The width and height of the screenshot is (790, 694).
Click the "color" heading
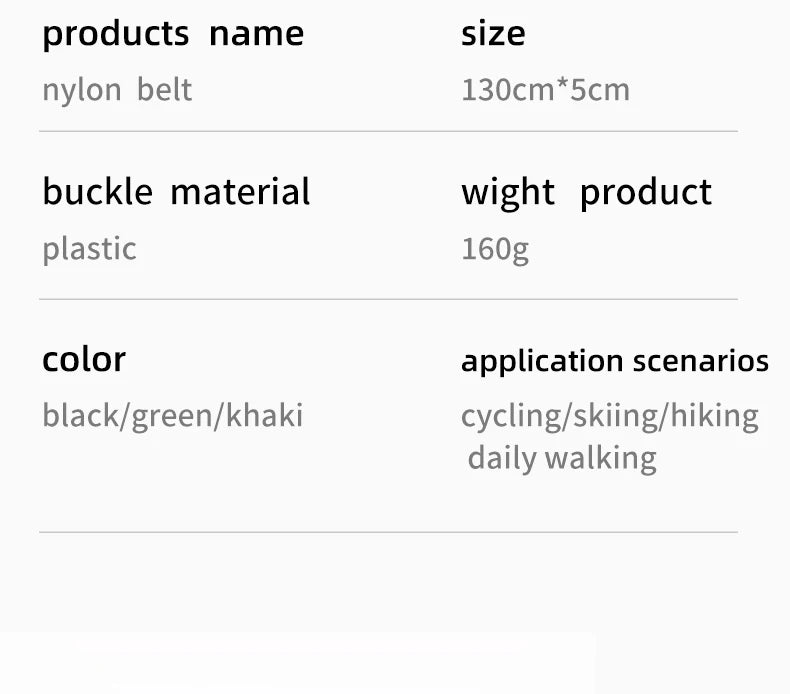click(84, 359)
